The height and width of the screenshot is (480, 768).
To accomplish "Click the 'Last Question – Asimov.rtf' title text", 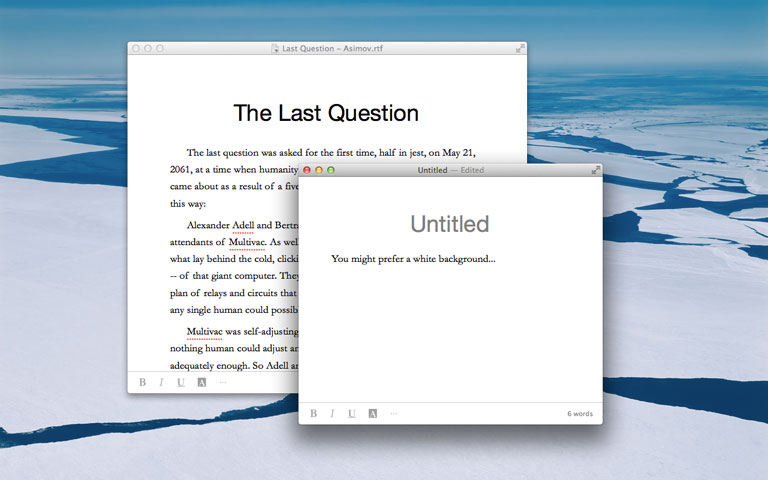I will [x=333, y=48].
